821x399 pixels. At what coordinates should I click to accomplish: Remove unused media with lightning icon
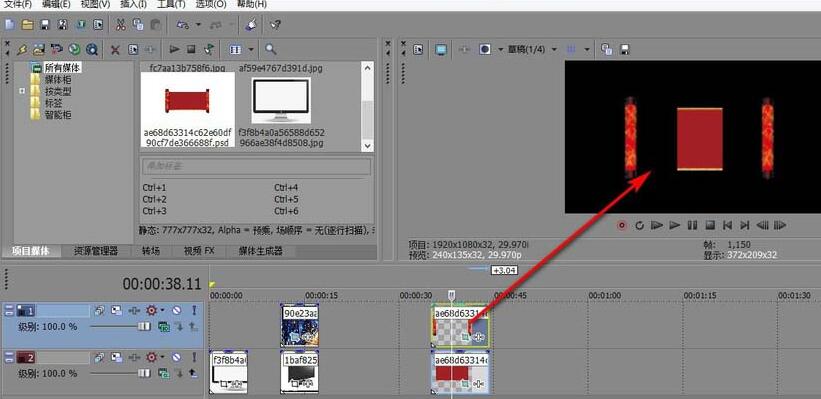22,49
